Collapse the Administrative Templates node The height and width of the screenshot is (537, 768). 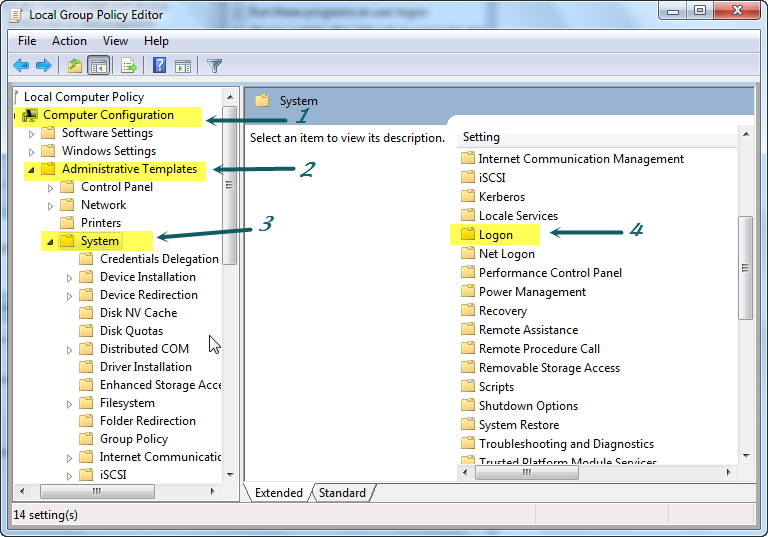pyautogui.click(x=31, y=170)
